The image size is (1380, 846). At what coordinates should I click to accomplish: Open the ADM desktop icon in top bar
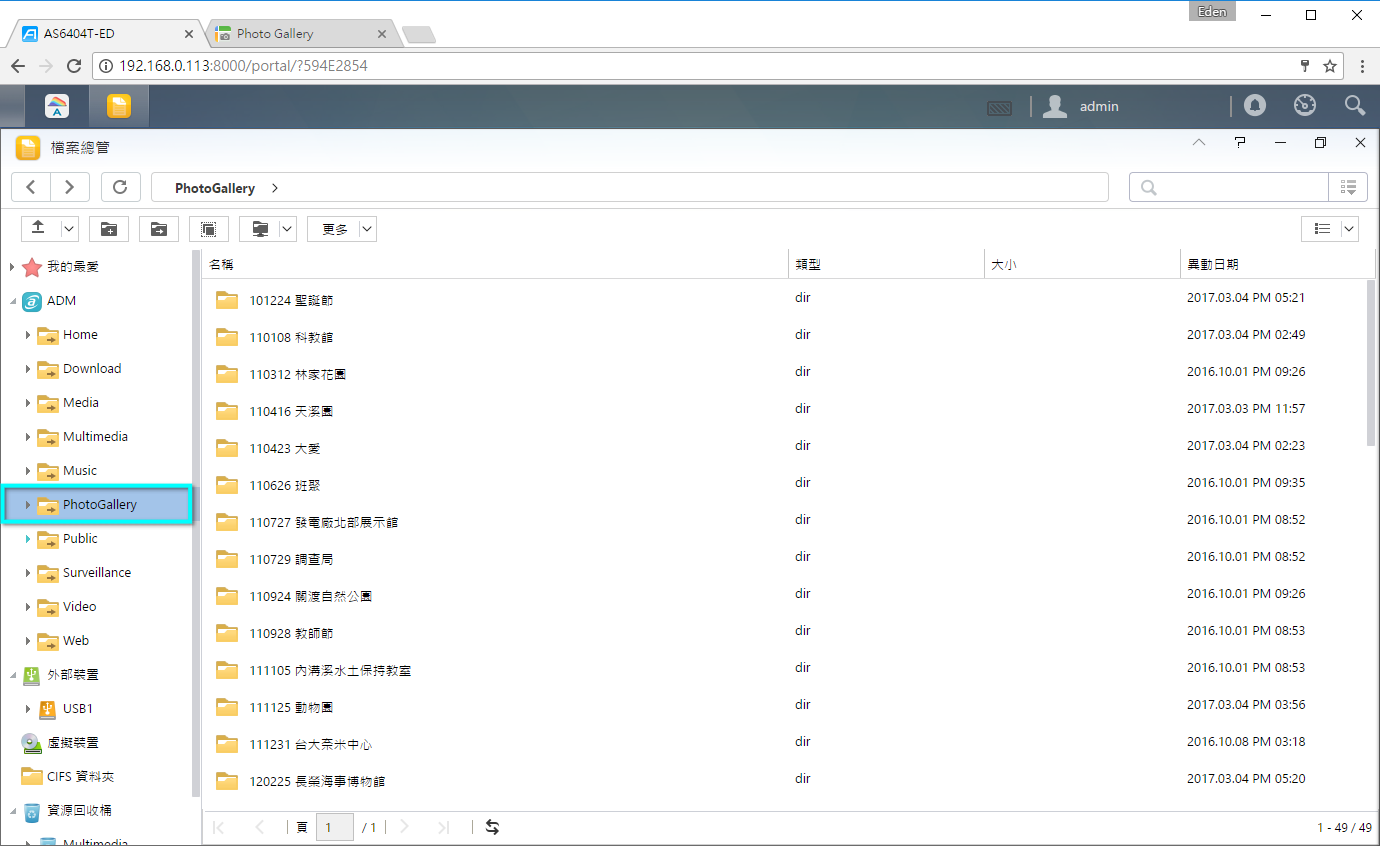57,106
